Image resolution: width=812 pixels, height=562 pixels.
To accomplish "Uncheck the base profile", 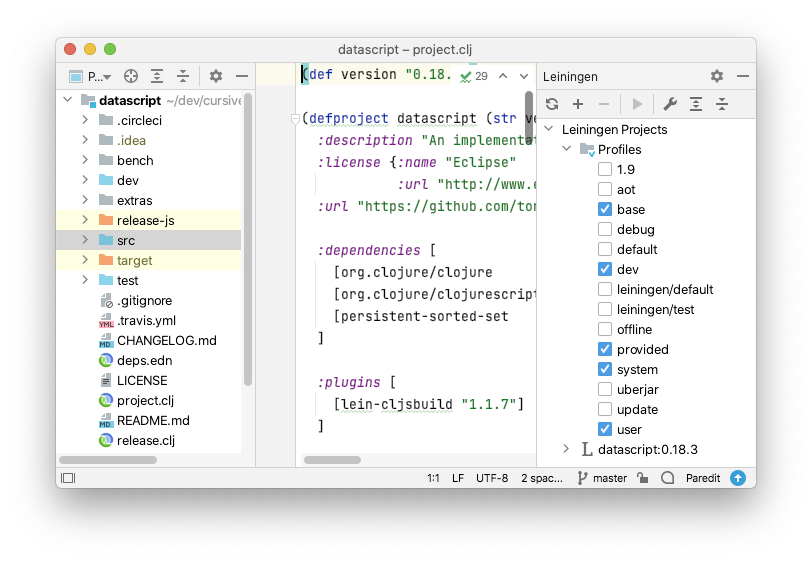I will coord(604,209).
